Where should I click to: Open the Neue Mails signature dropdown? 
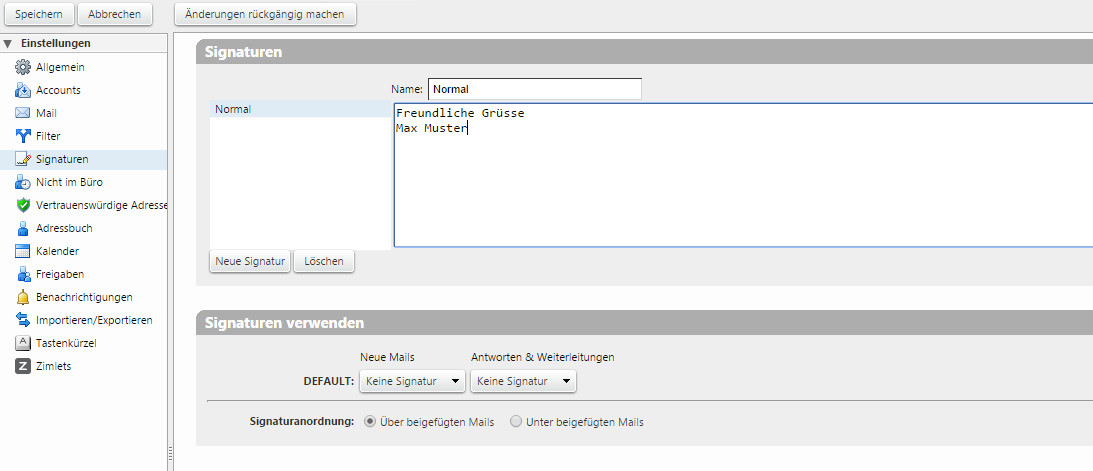click(412, 381)
